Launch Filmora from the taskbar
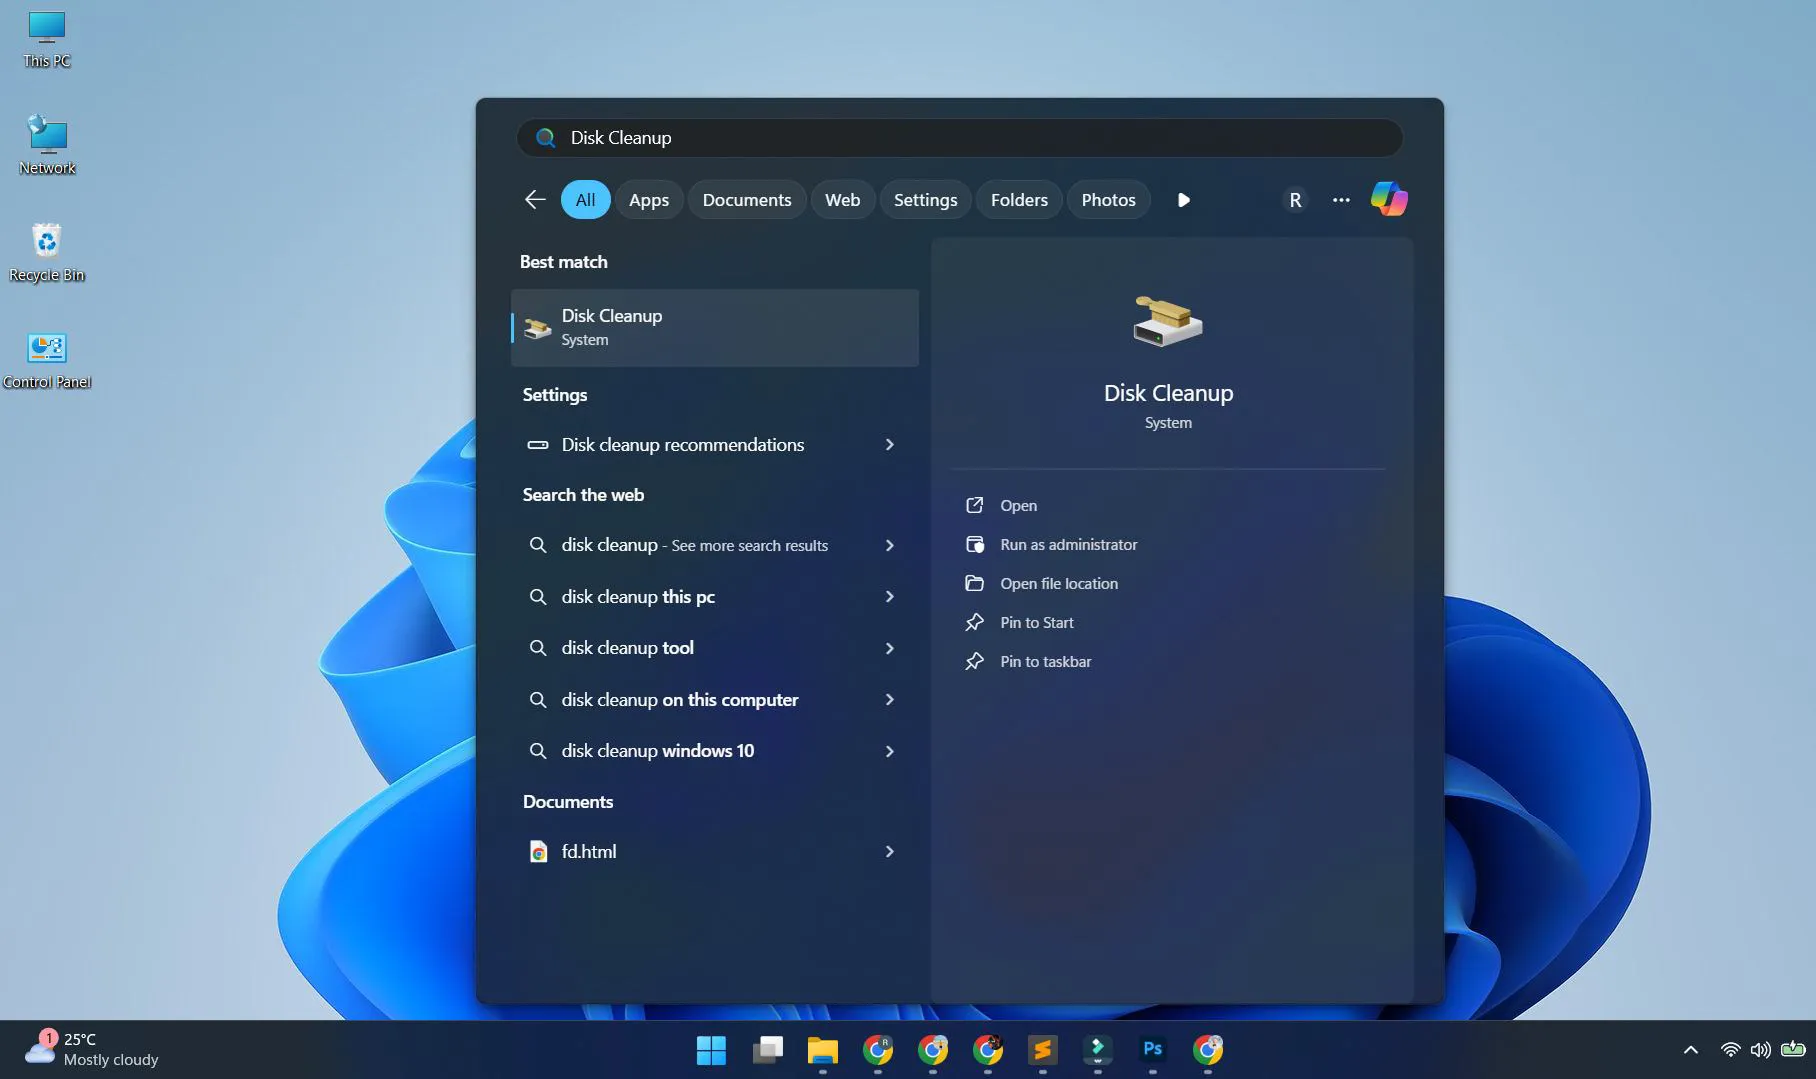The image size is (1816, 1079). (x=1097, y=1051)
